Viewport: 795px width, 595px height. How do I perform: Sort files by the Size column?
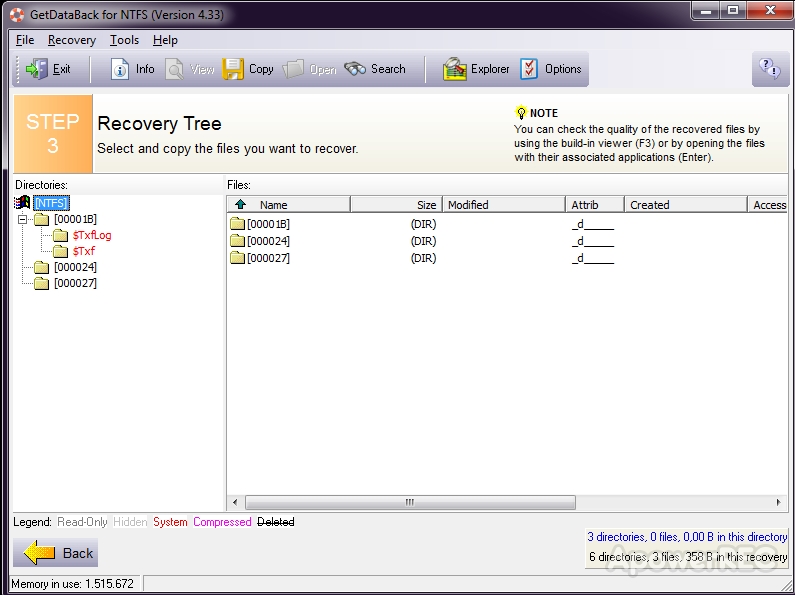396,205
